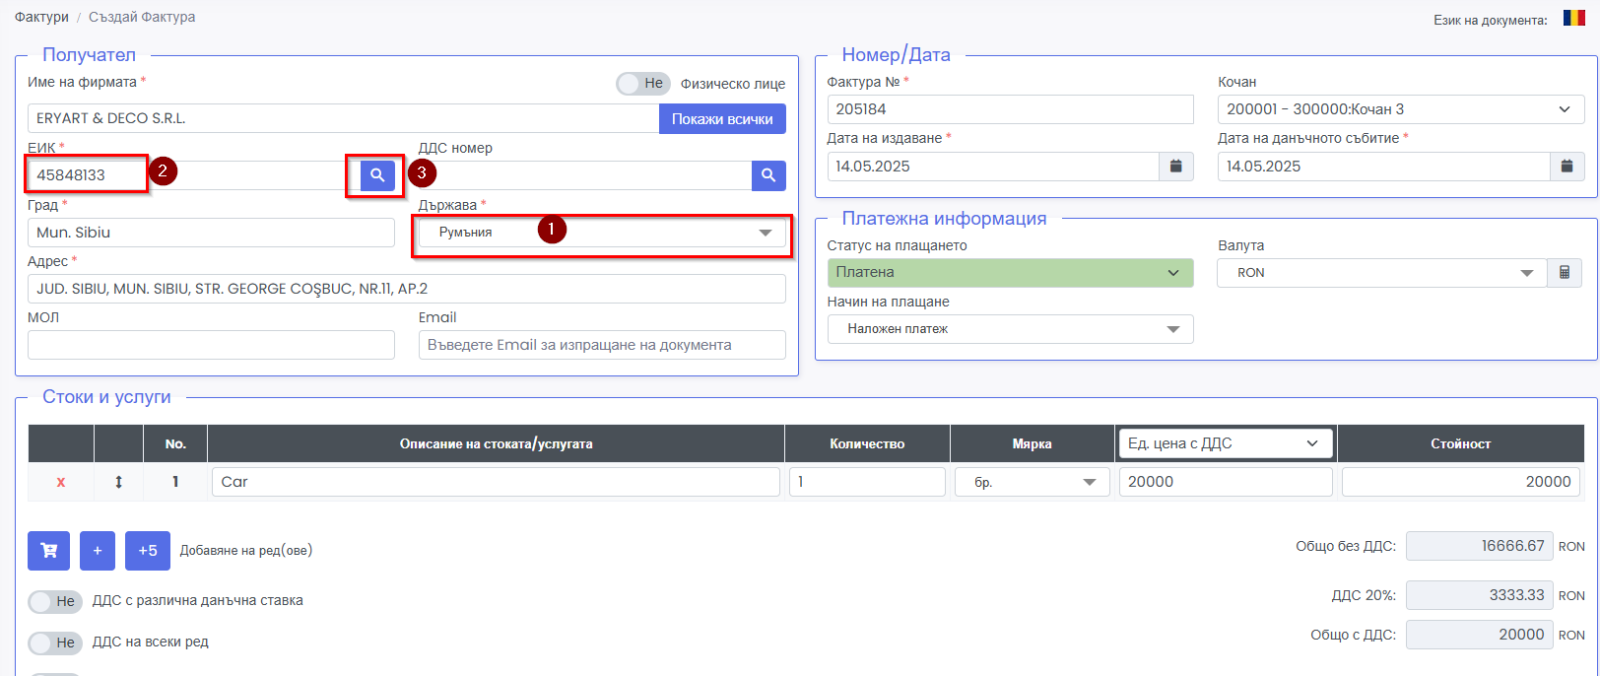The width and height of the screenshot is (1600, 676).
Task: Click the search icon next to ЕИК field
Action: (377, 175)
